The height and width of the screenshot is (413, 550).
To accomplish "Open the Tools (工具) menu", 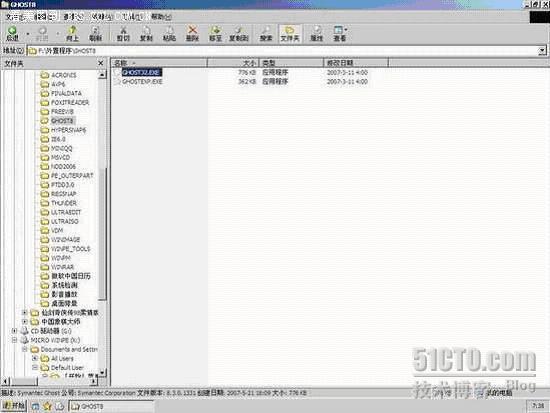I will (132, 16).
